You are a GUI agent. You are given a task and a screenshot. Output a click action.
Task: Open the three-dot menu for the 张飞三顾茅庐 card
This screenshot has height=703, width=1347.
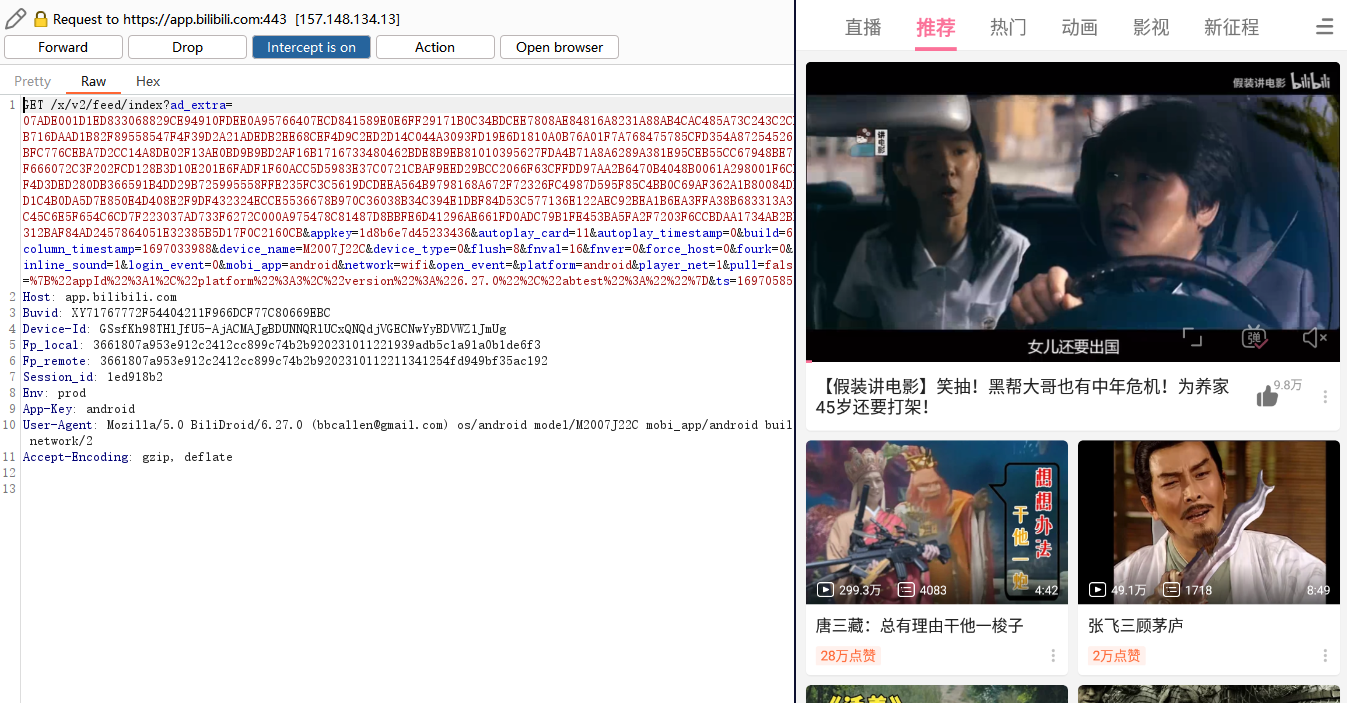click(x=1325, y=656)
